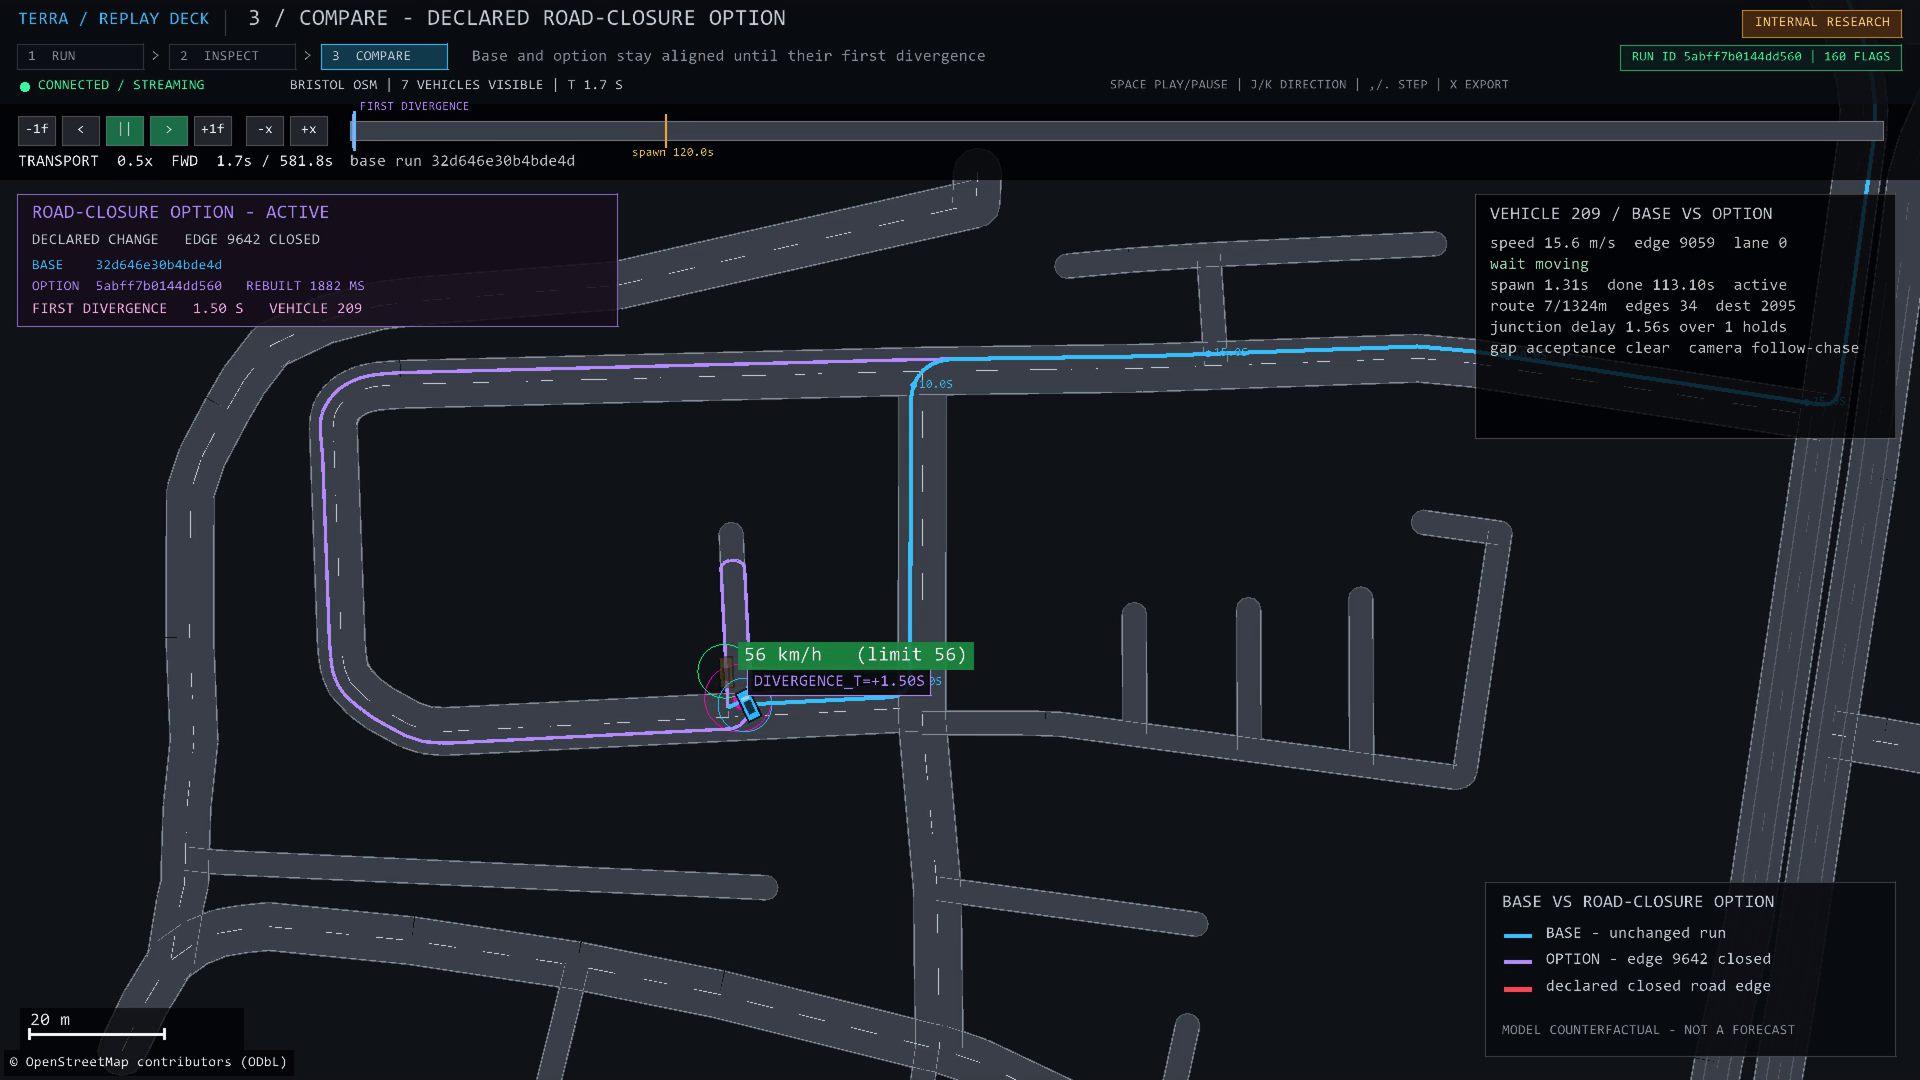Click the INTERNAL RESEARCH badge

(x=1822, y=22)
